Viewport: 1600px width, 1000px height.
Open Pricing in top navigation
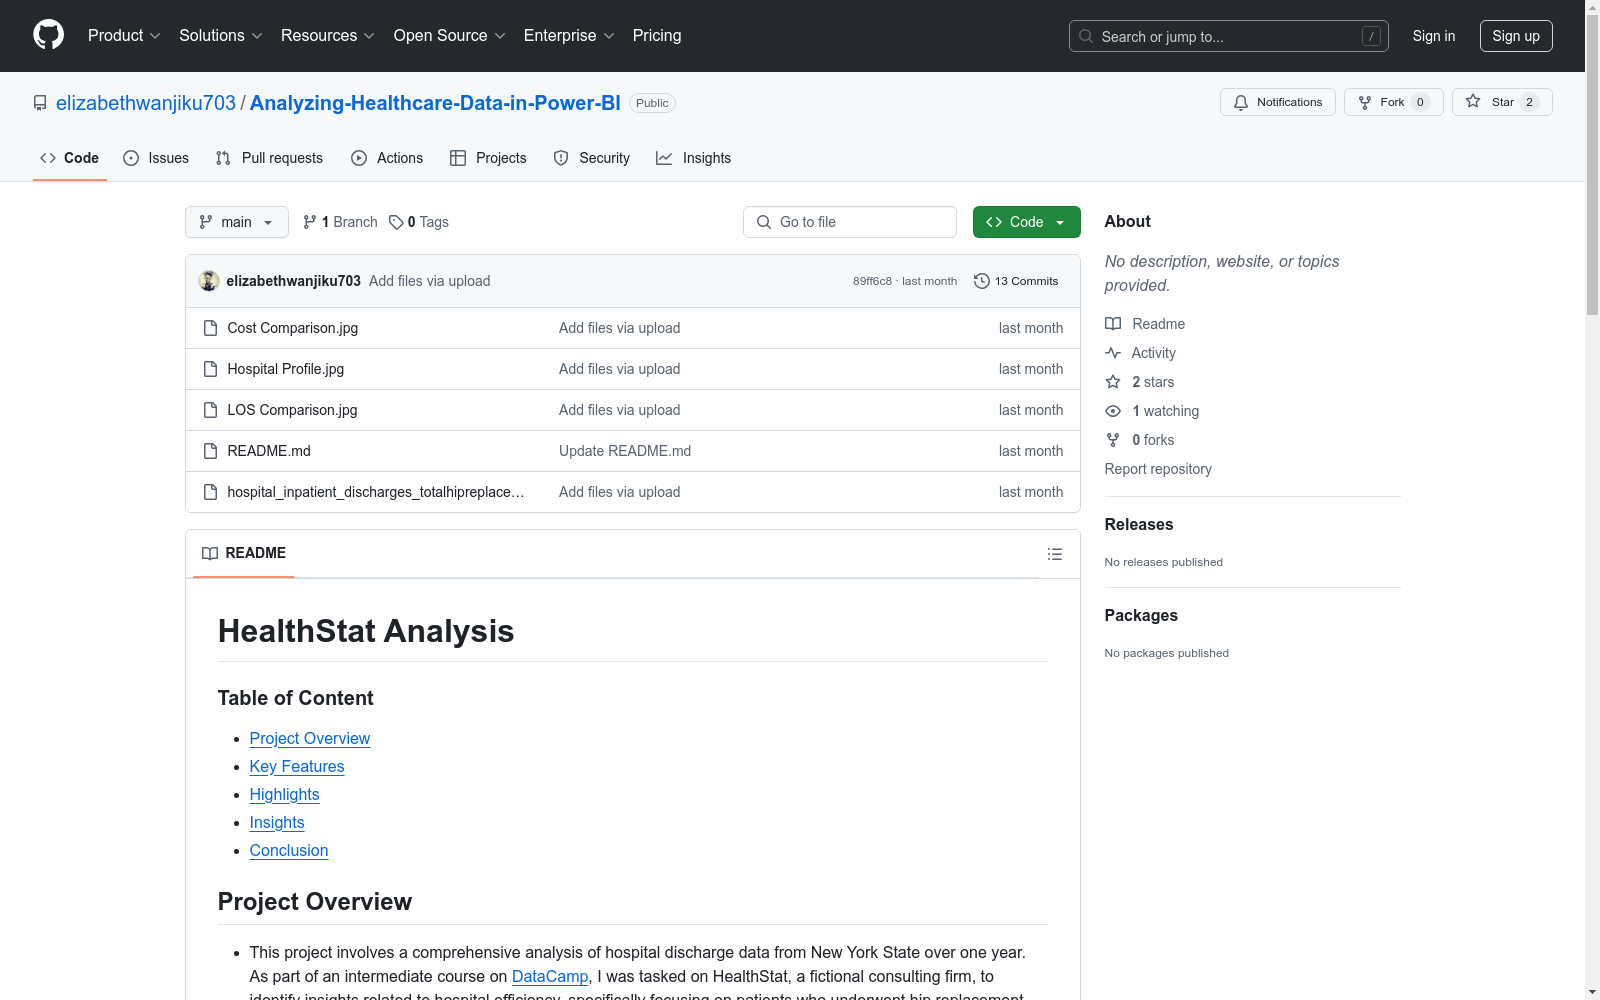[657, 35]
